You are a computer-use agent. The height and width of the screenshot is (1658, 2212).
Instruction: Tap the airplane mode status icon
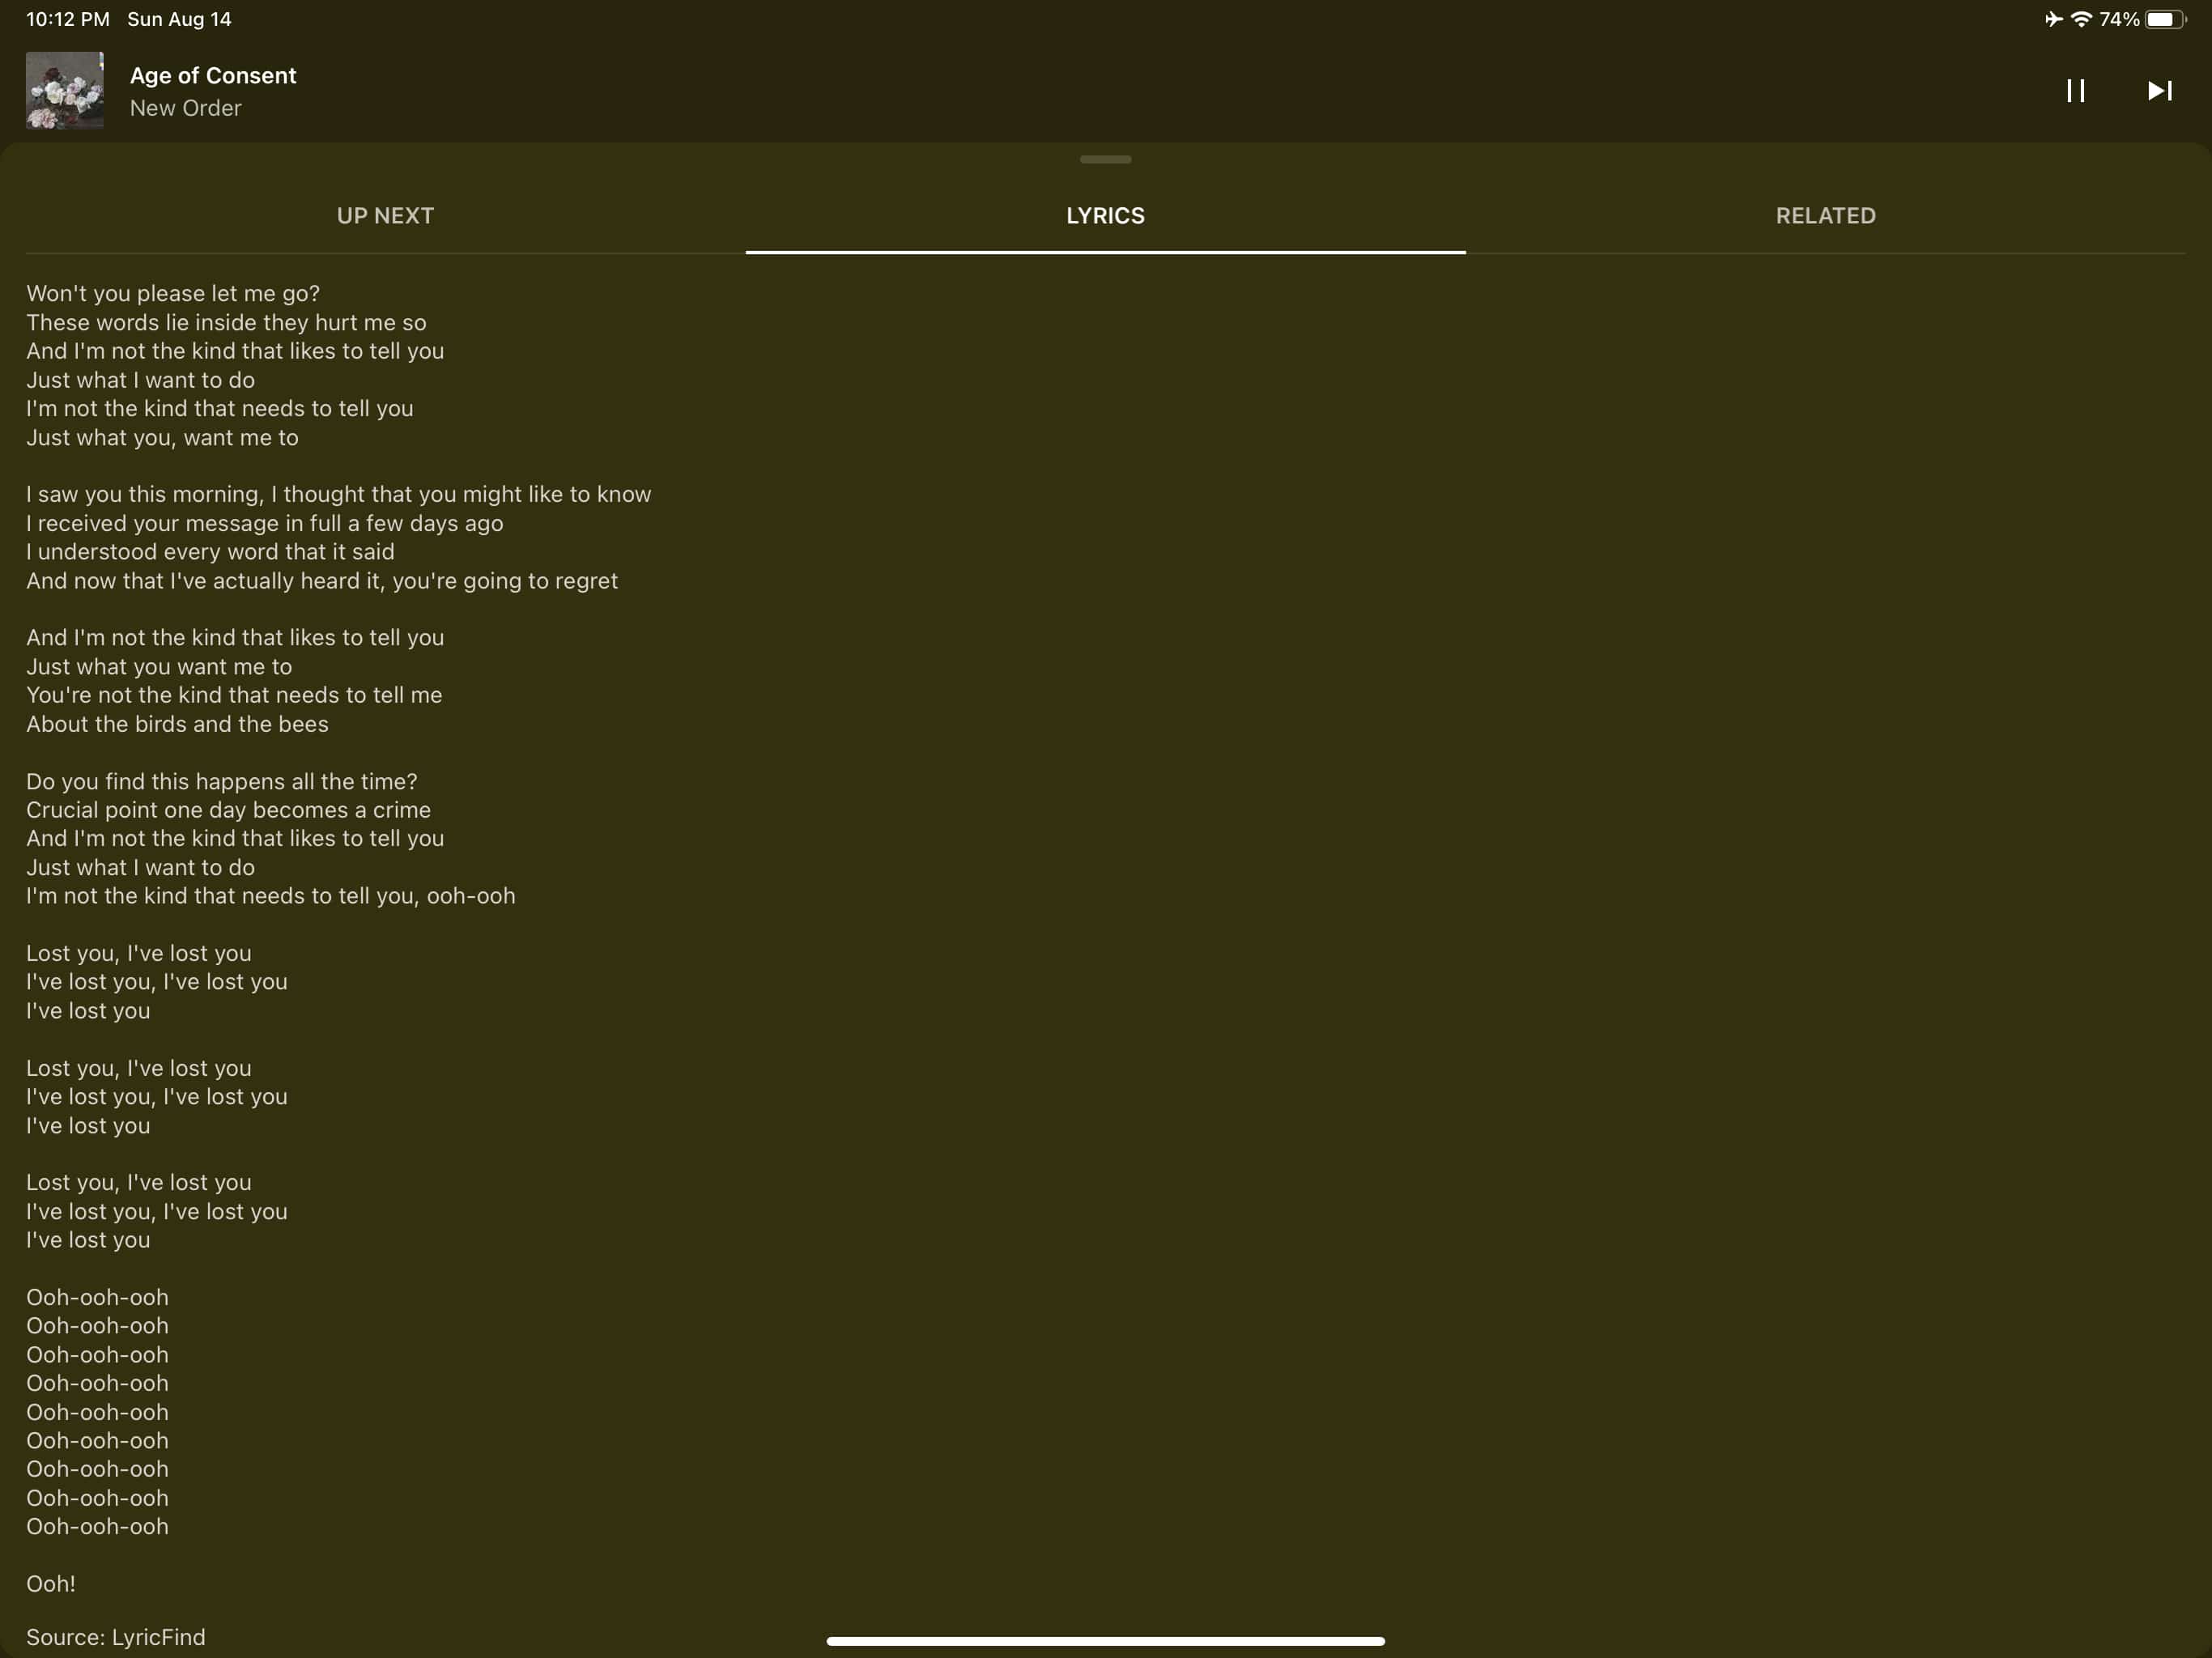(x=2053, y=19)
